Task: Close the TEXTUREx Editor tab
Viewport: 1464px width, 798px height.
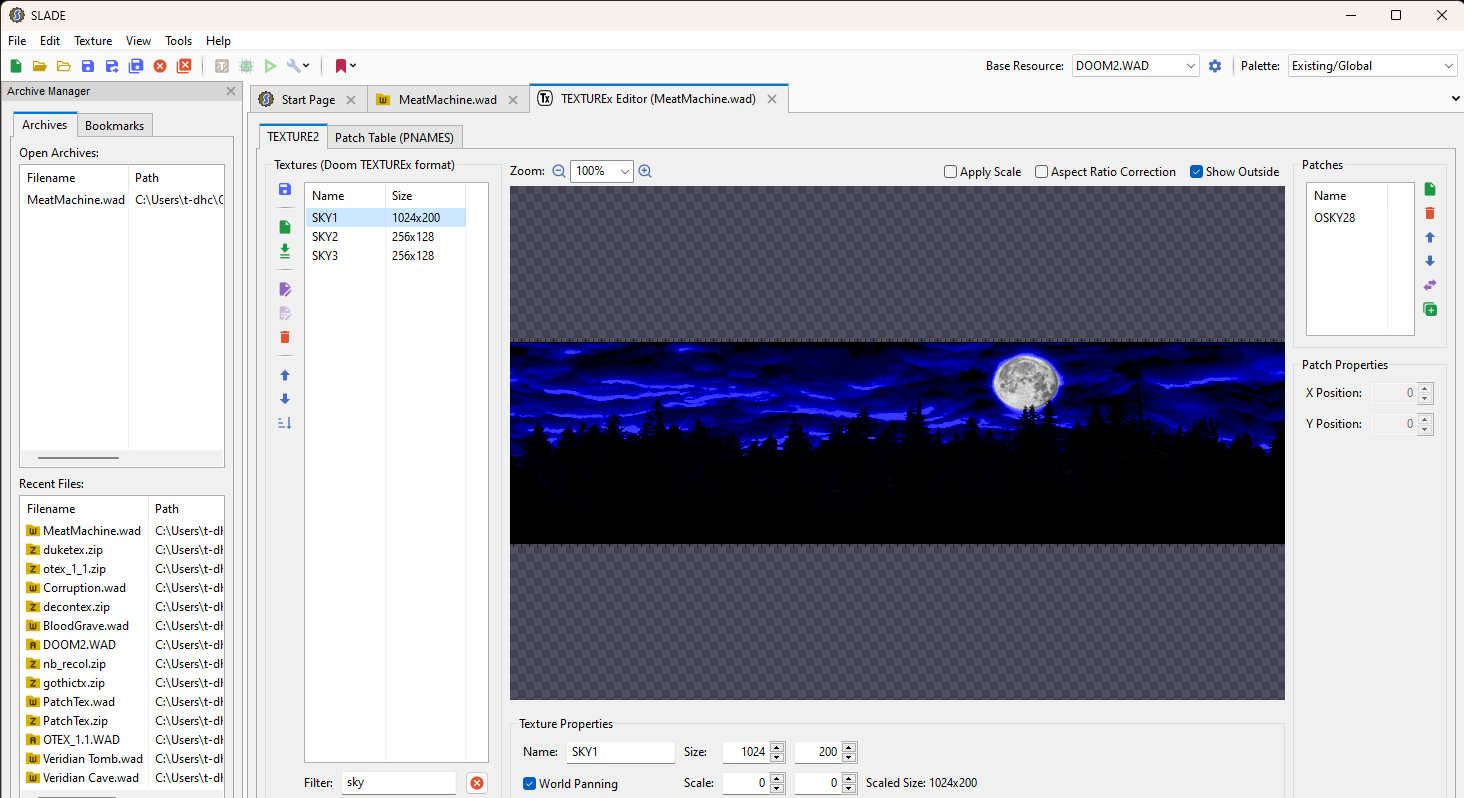Action: [x=772, y=99]
